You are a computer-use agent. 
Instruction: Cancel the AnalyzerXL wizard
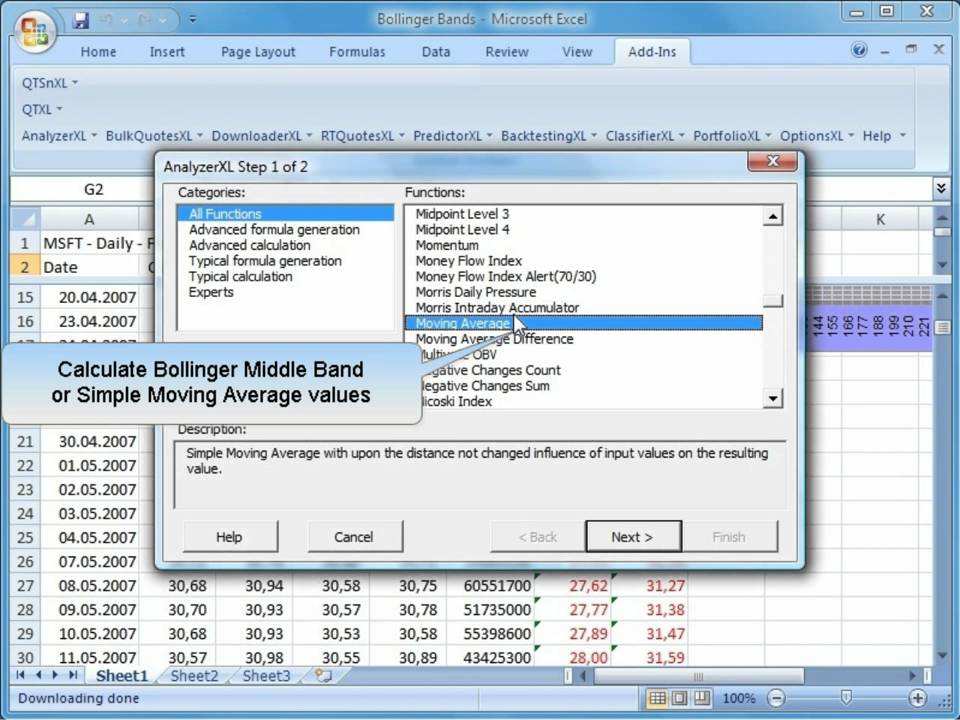point(354,537)
